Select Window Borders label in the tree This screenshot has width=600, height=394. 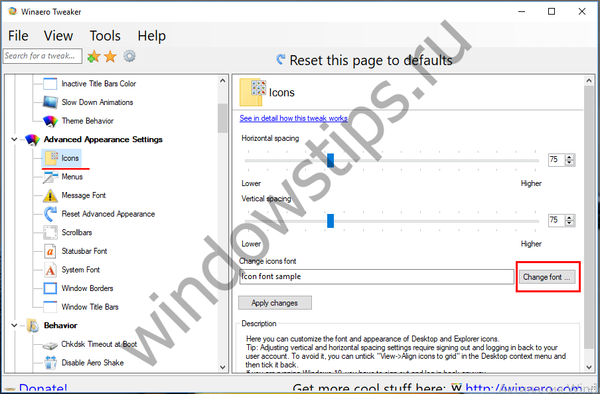87,288
